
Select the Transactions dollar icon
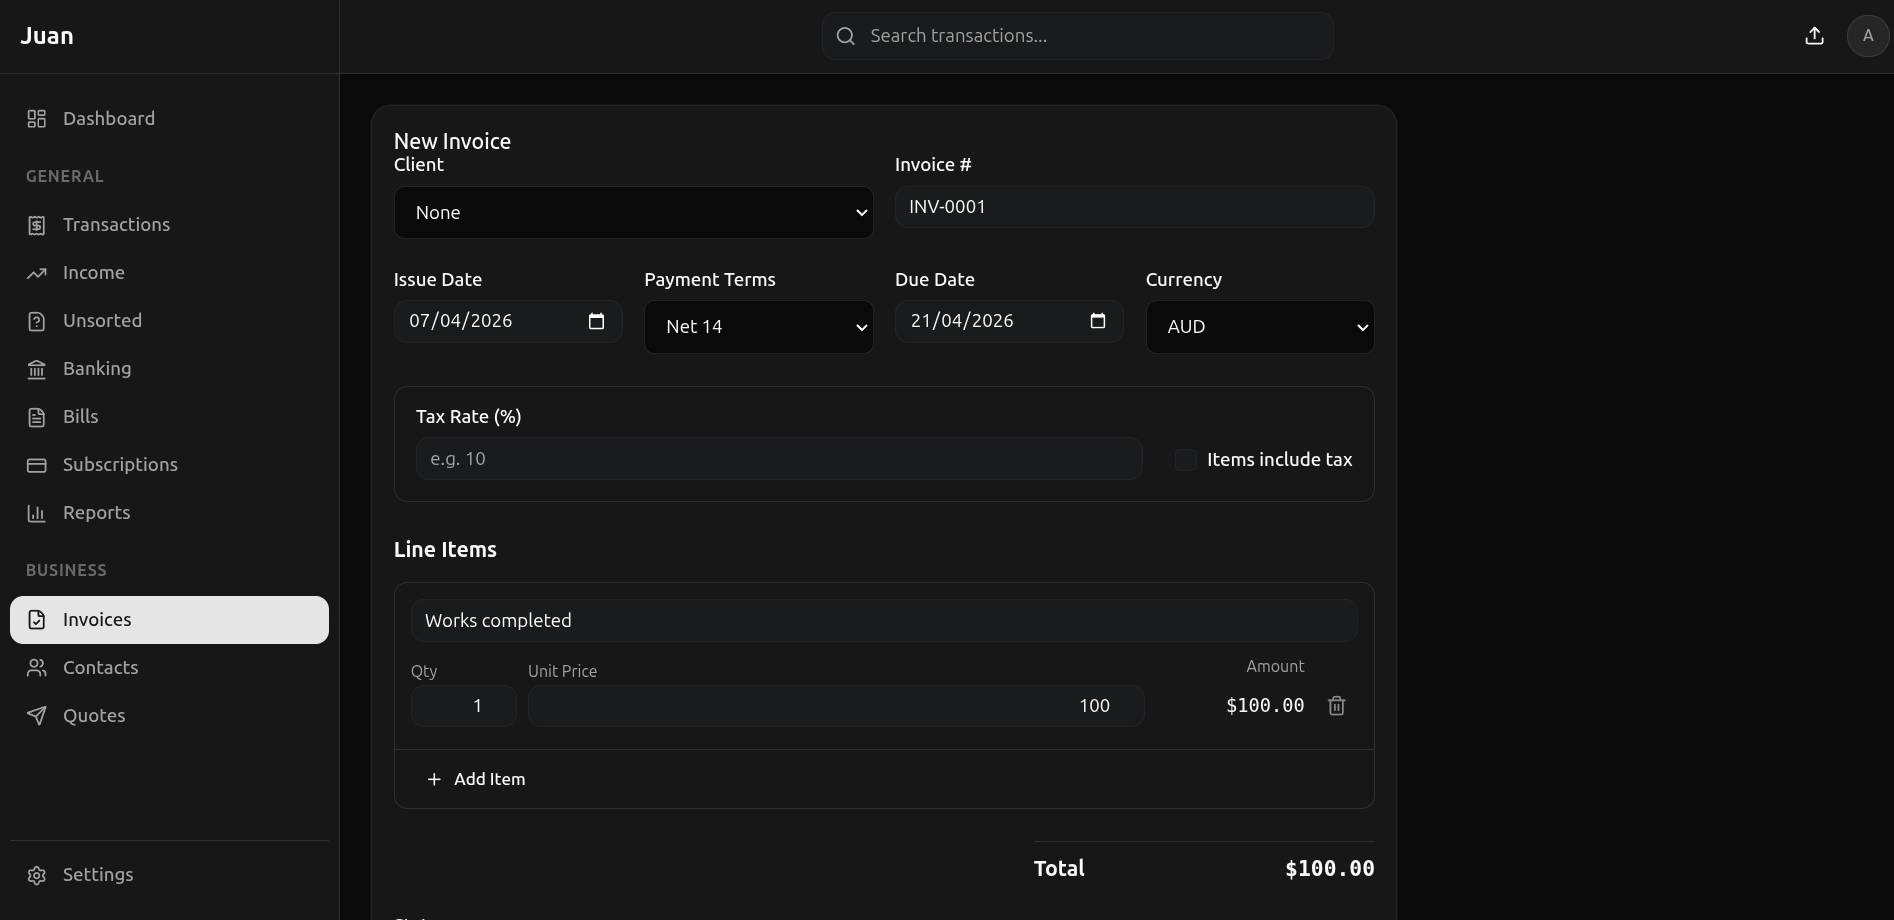(x=37, y=225)
